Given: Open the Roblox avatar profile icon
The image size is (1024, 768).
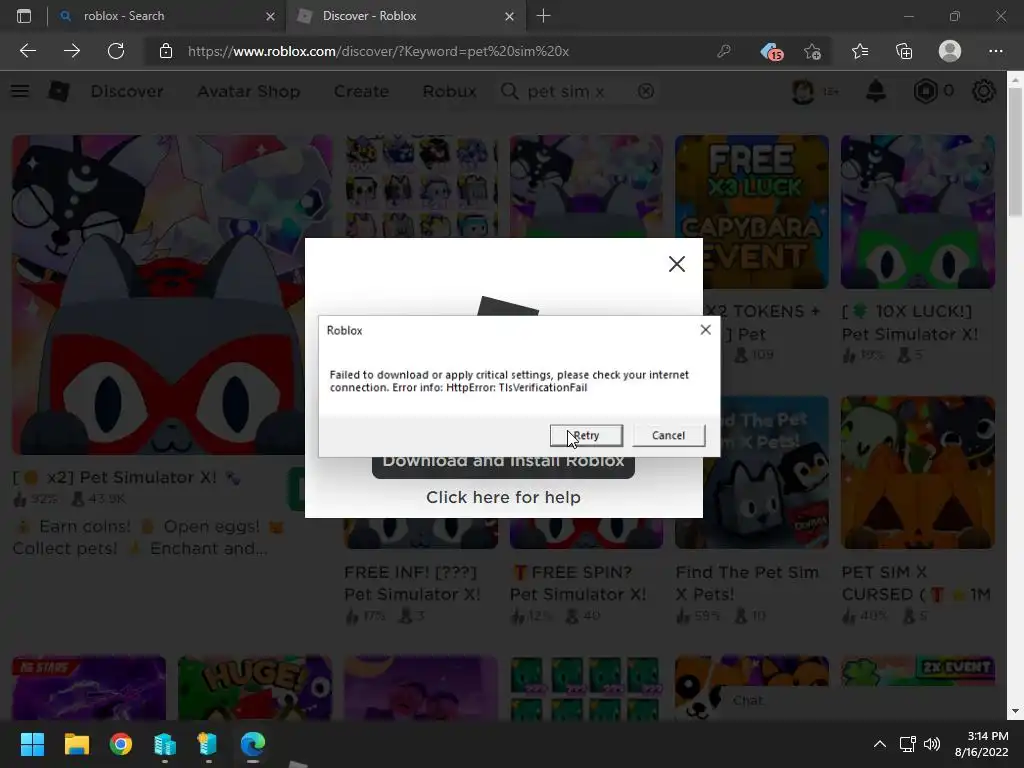Looking at the screenshot, I should [x=803, y=91].
